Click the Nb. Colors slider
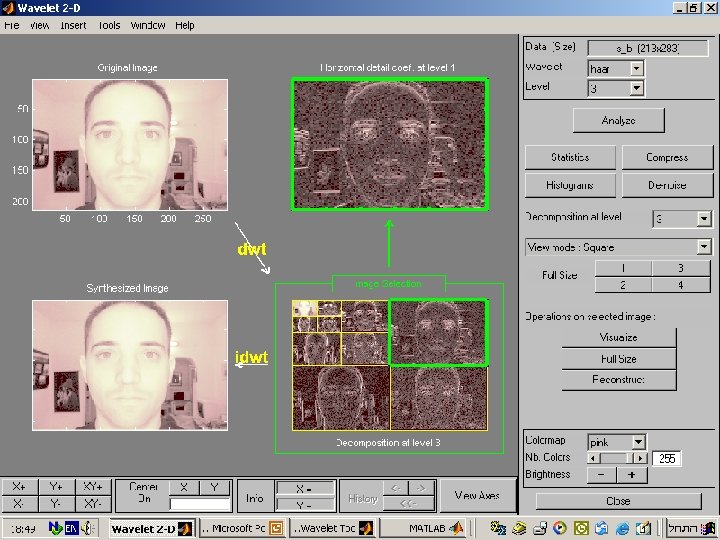The image size is (720, 540). [x=616, y=459]
